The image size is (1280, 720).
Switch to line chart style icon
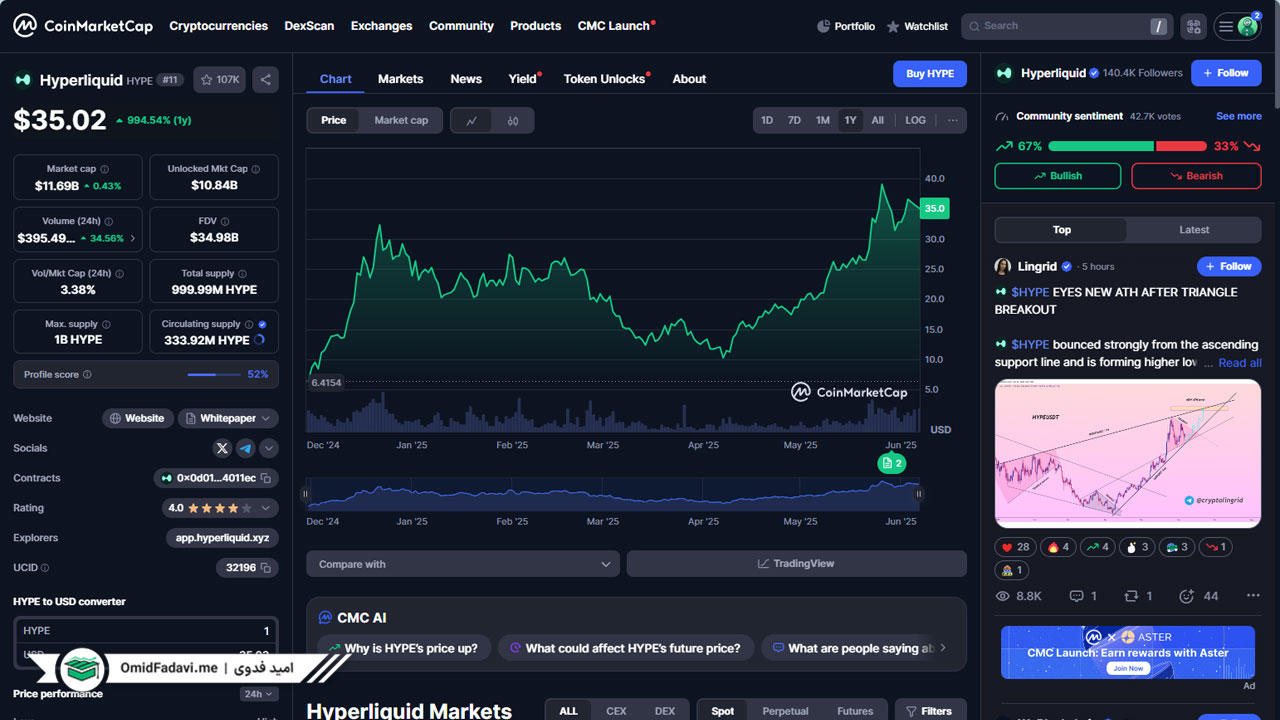(x=471, y=121)
